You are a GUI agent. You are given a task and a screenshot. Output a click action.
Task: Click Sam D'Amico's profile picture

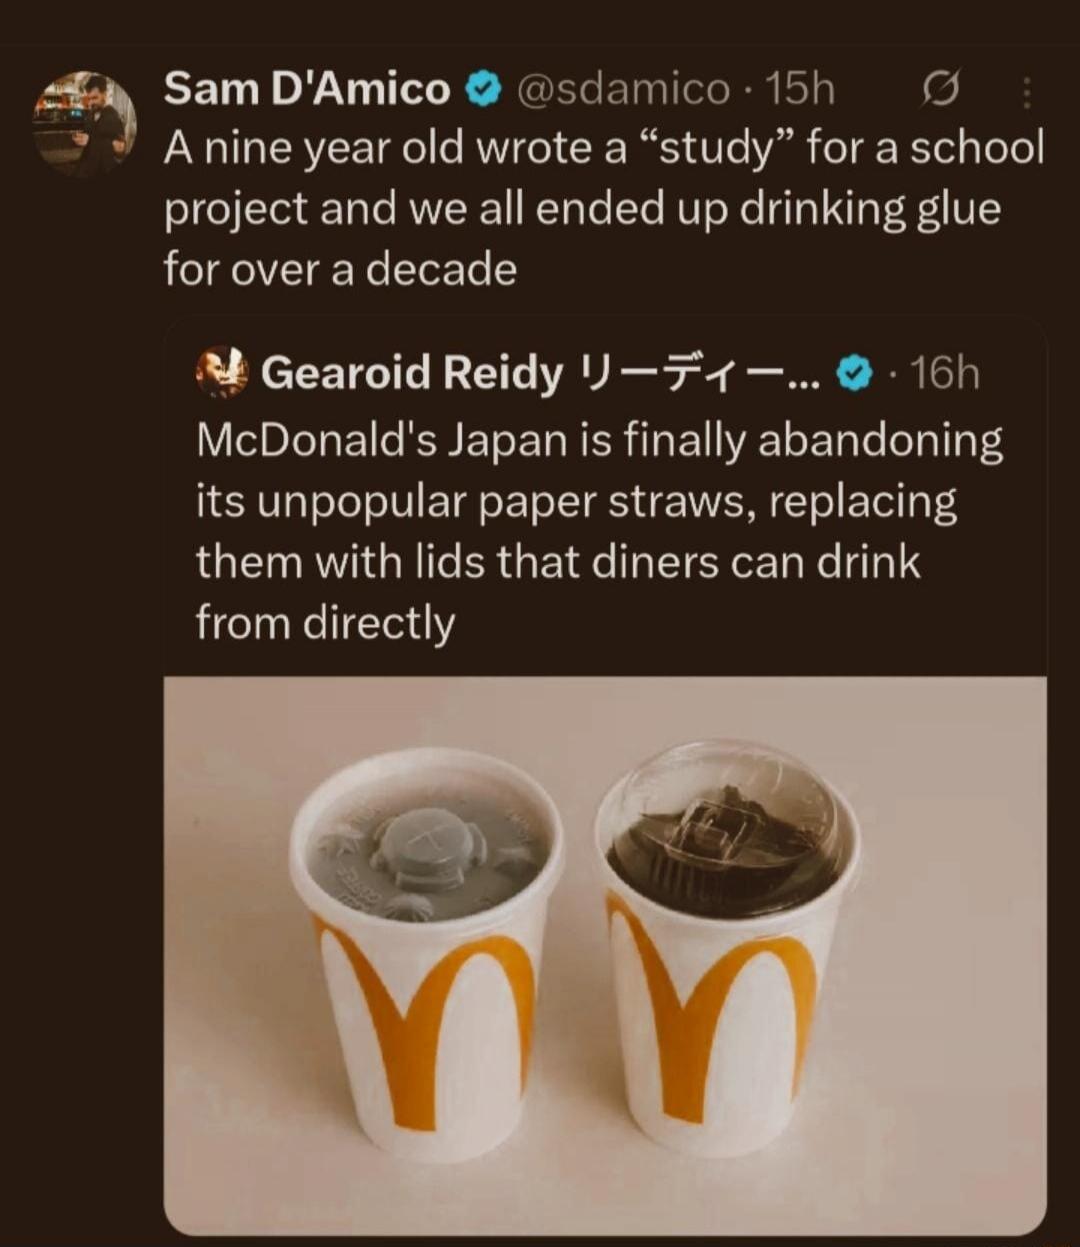tap(82, 121)
